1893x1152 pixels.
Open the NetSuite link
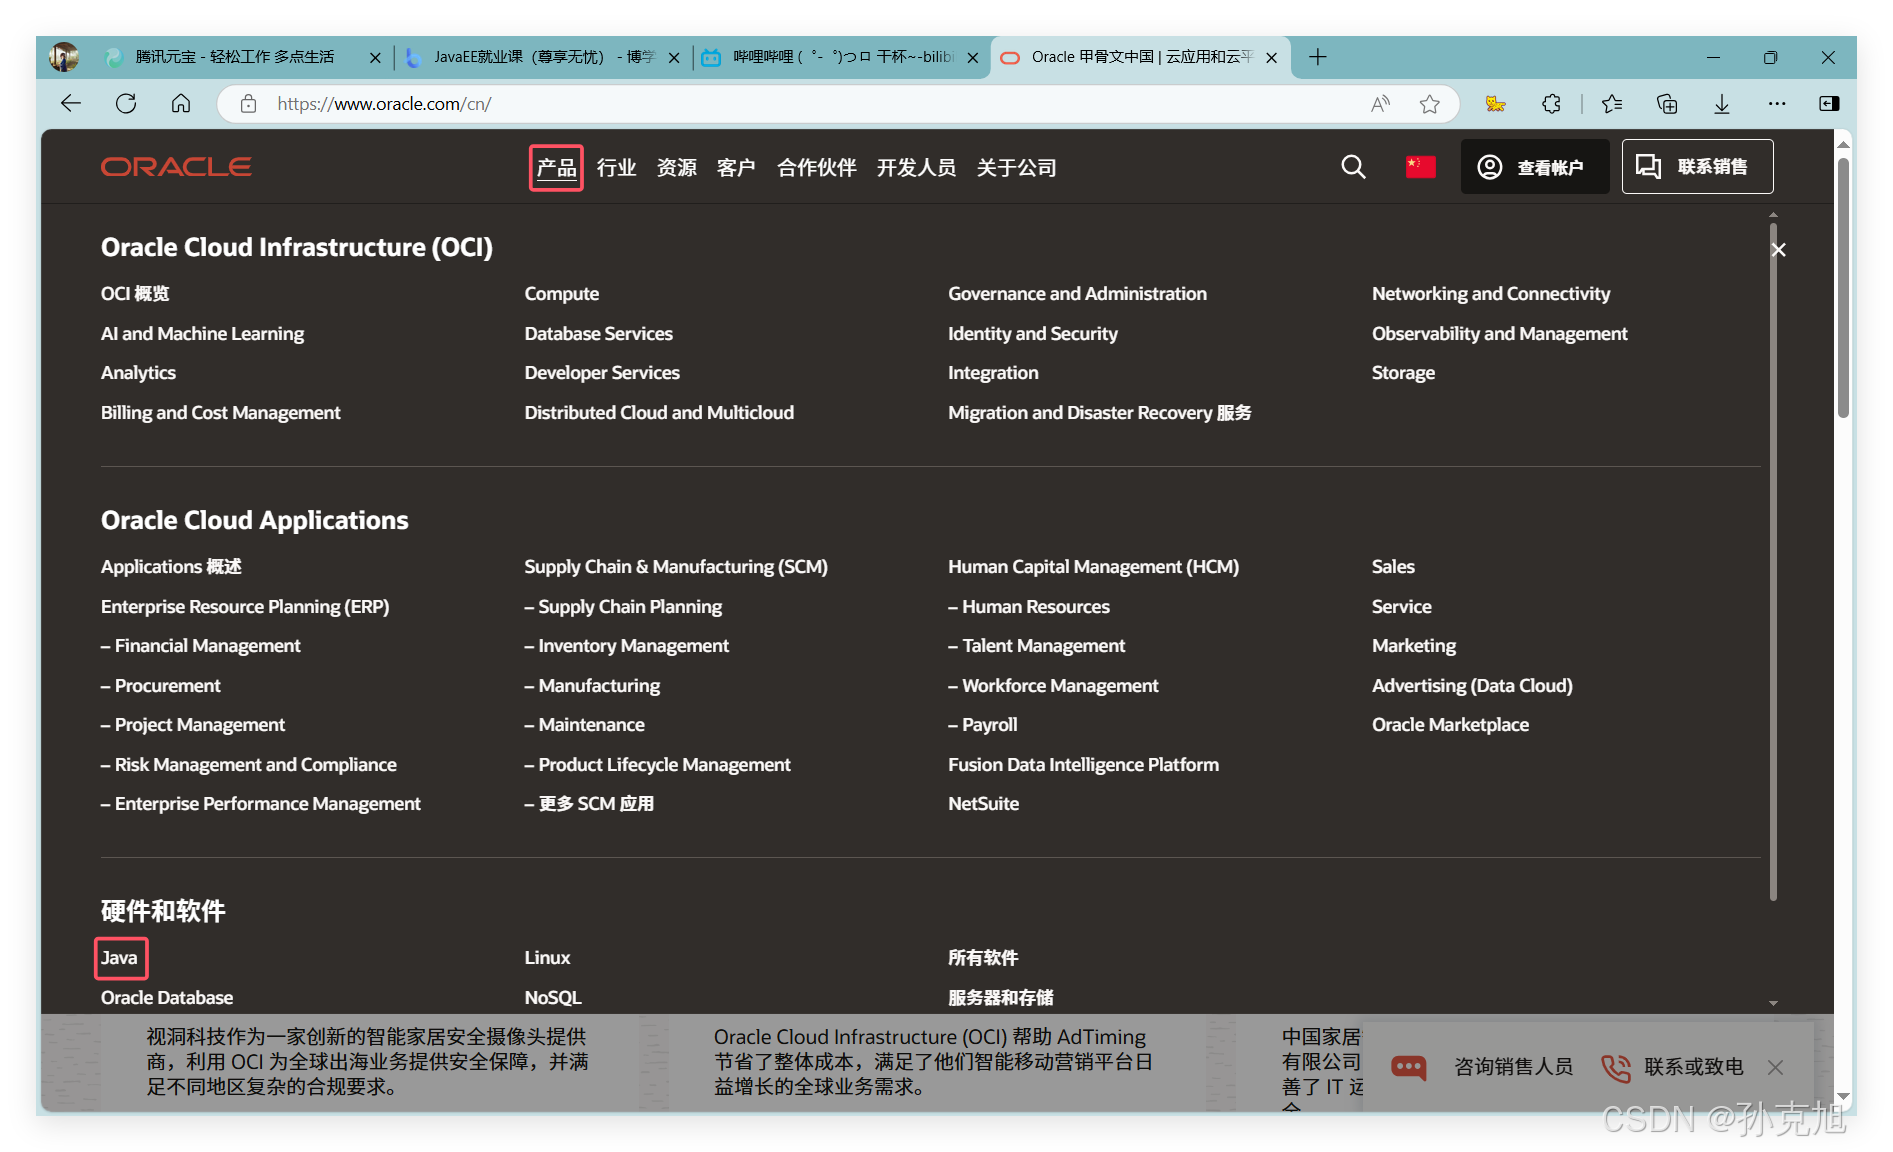point(983,804)
